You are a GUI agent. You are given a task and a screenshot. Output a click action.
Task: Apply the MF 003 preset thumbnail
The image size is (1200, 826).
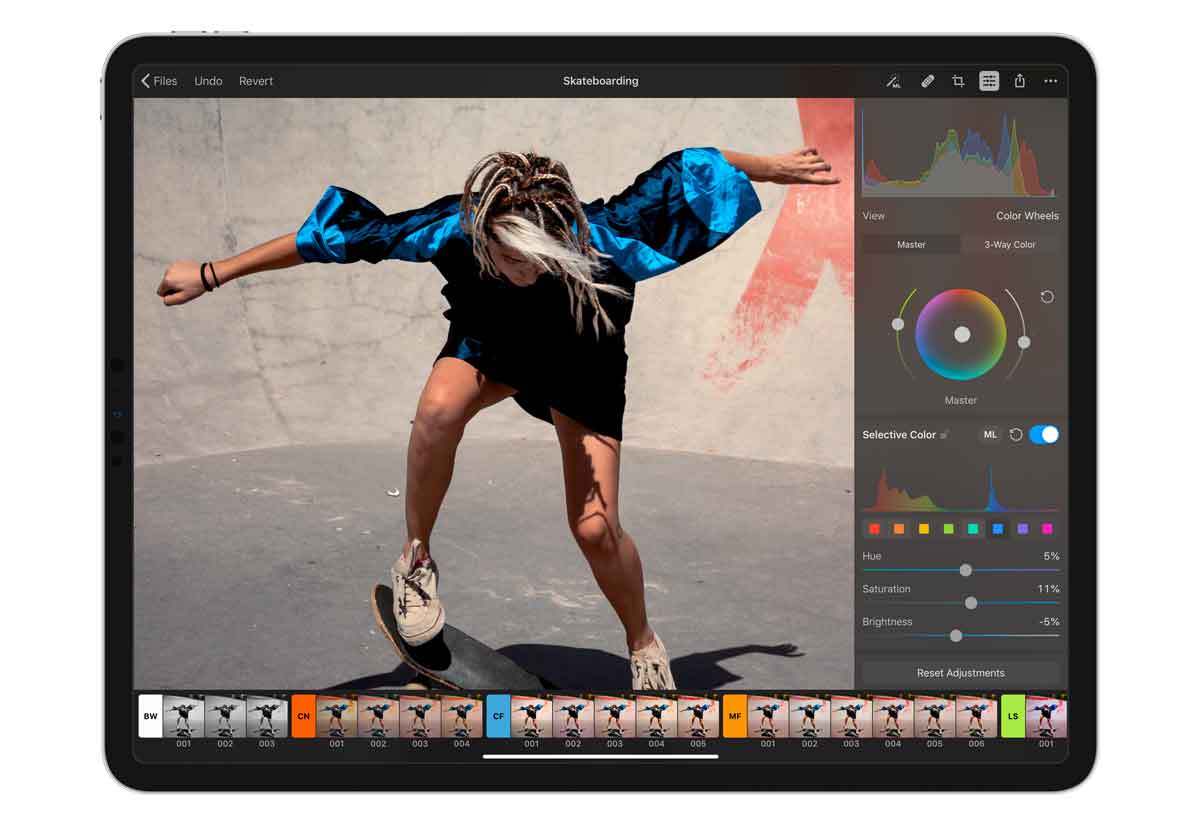tap(851, 716)
